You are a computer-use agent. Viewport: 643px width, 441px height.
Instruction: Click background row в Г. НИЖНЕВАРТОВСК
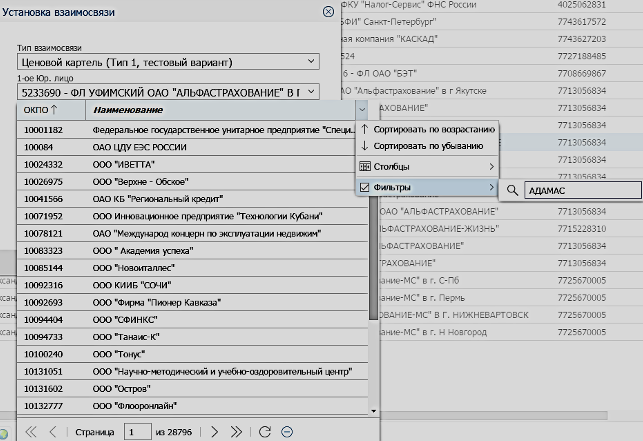454,315
